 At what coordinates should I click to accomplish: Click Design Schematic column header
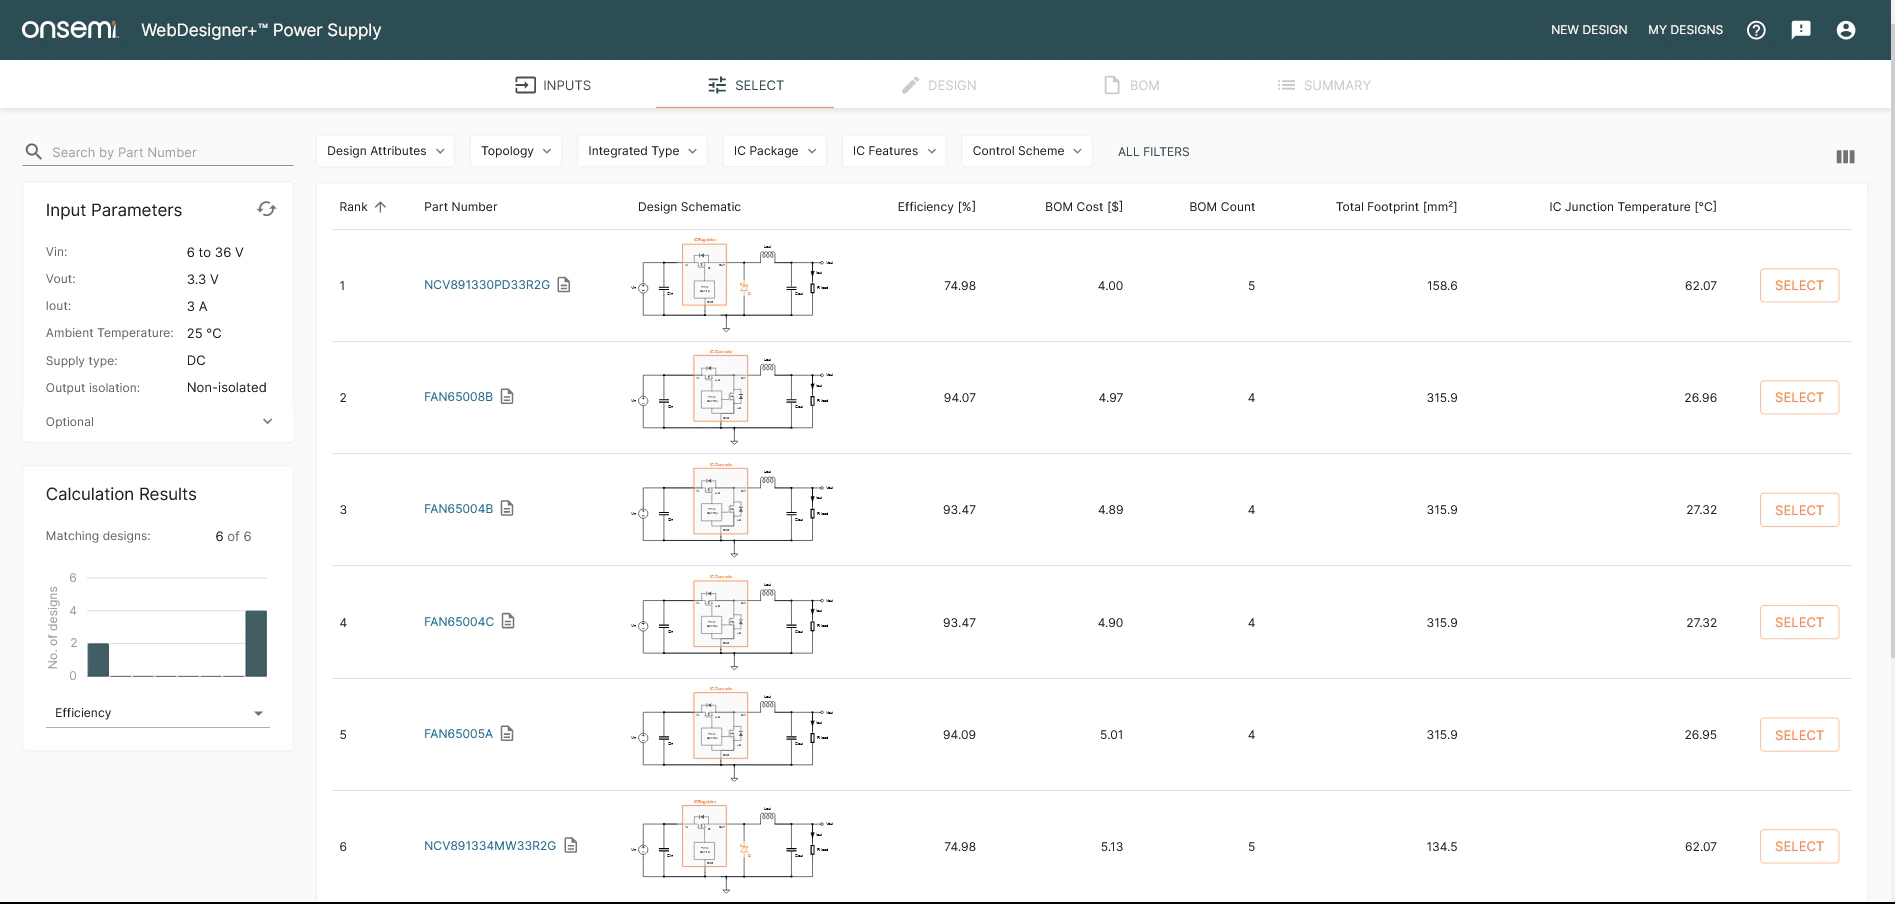(689, 207)
